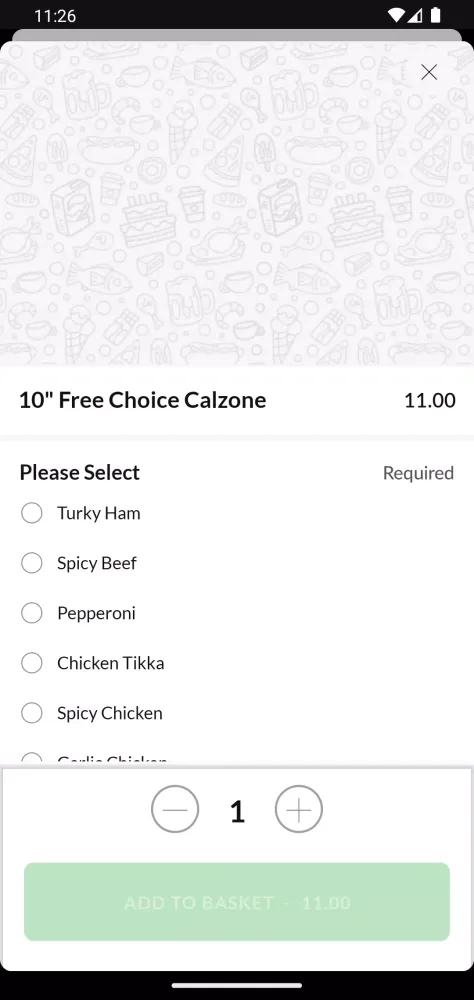Tap the Wi-Fi status bar icon
474x1000 pixels.
click(x=397, y=15)
